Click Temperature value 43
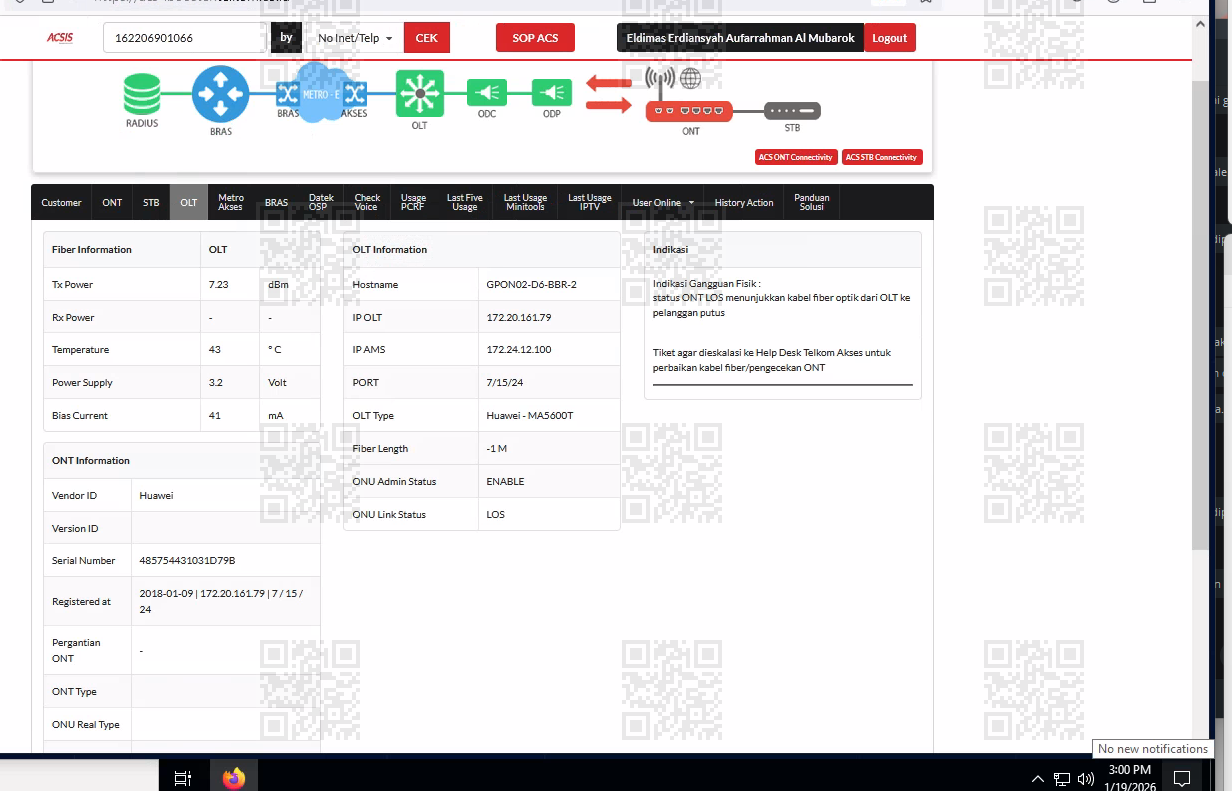This screenshot has height=791, width=1232. coord(214,350)
